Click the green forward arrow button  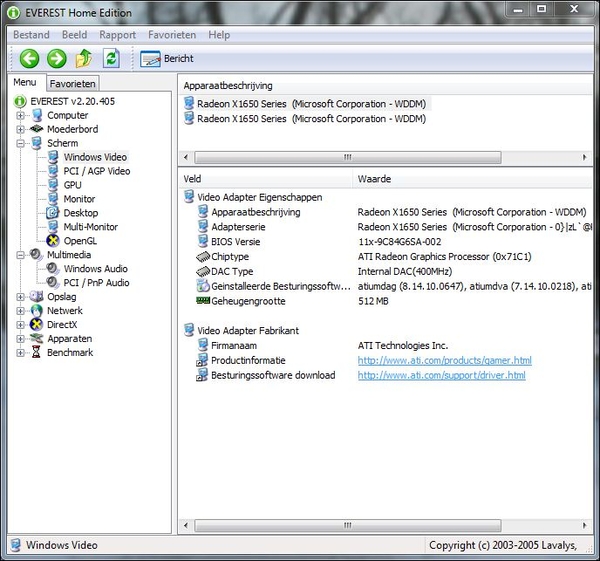57,59
